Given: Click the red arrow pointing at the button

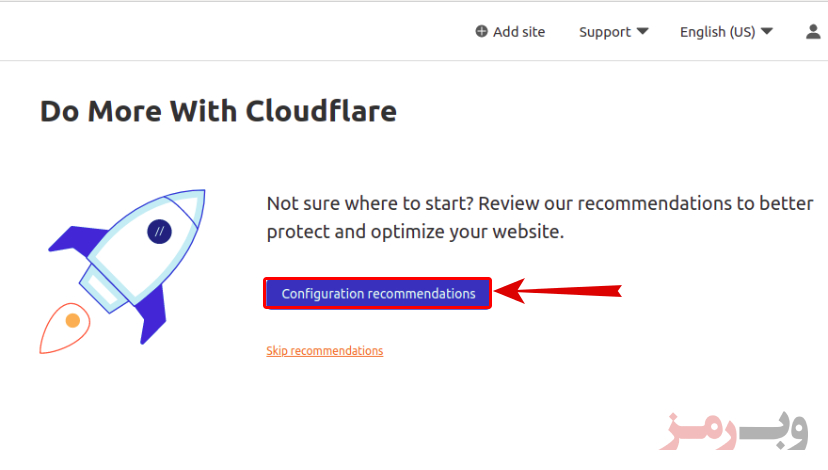Looking at the screenshot, I should click(x=558, y=291).
